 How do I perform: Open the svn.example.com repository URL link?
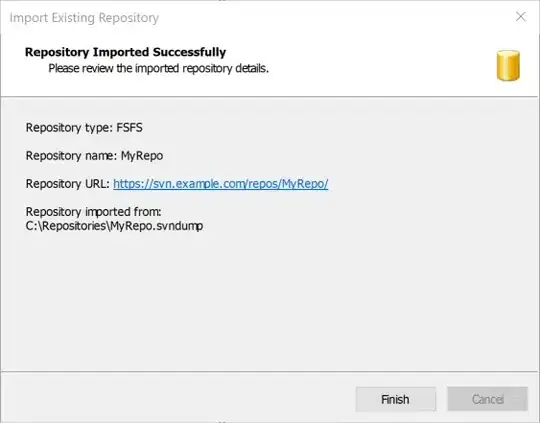220,184
